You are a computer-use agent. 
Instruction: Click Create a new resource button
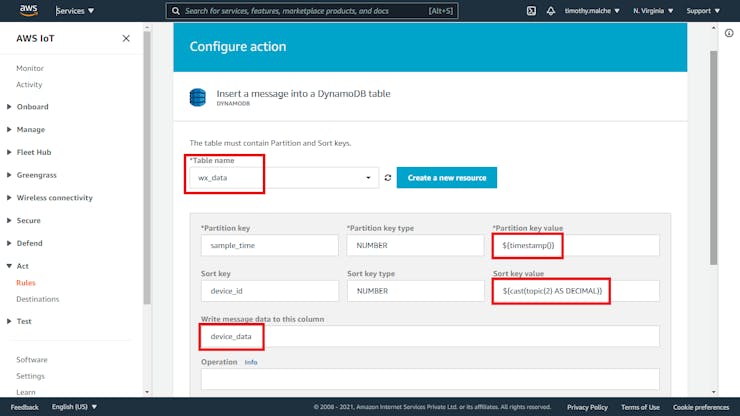coord(446,178)
